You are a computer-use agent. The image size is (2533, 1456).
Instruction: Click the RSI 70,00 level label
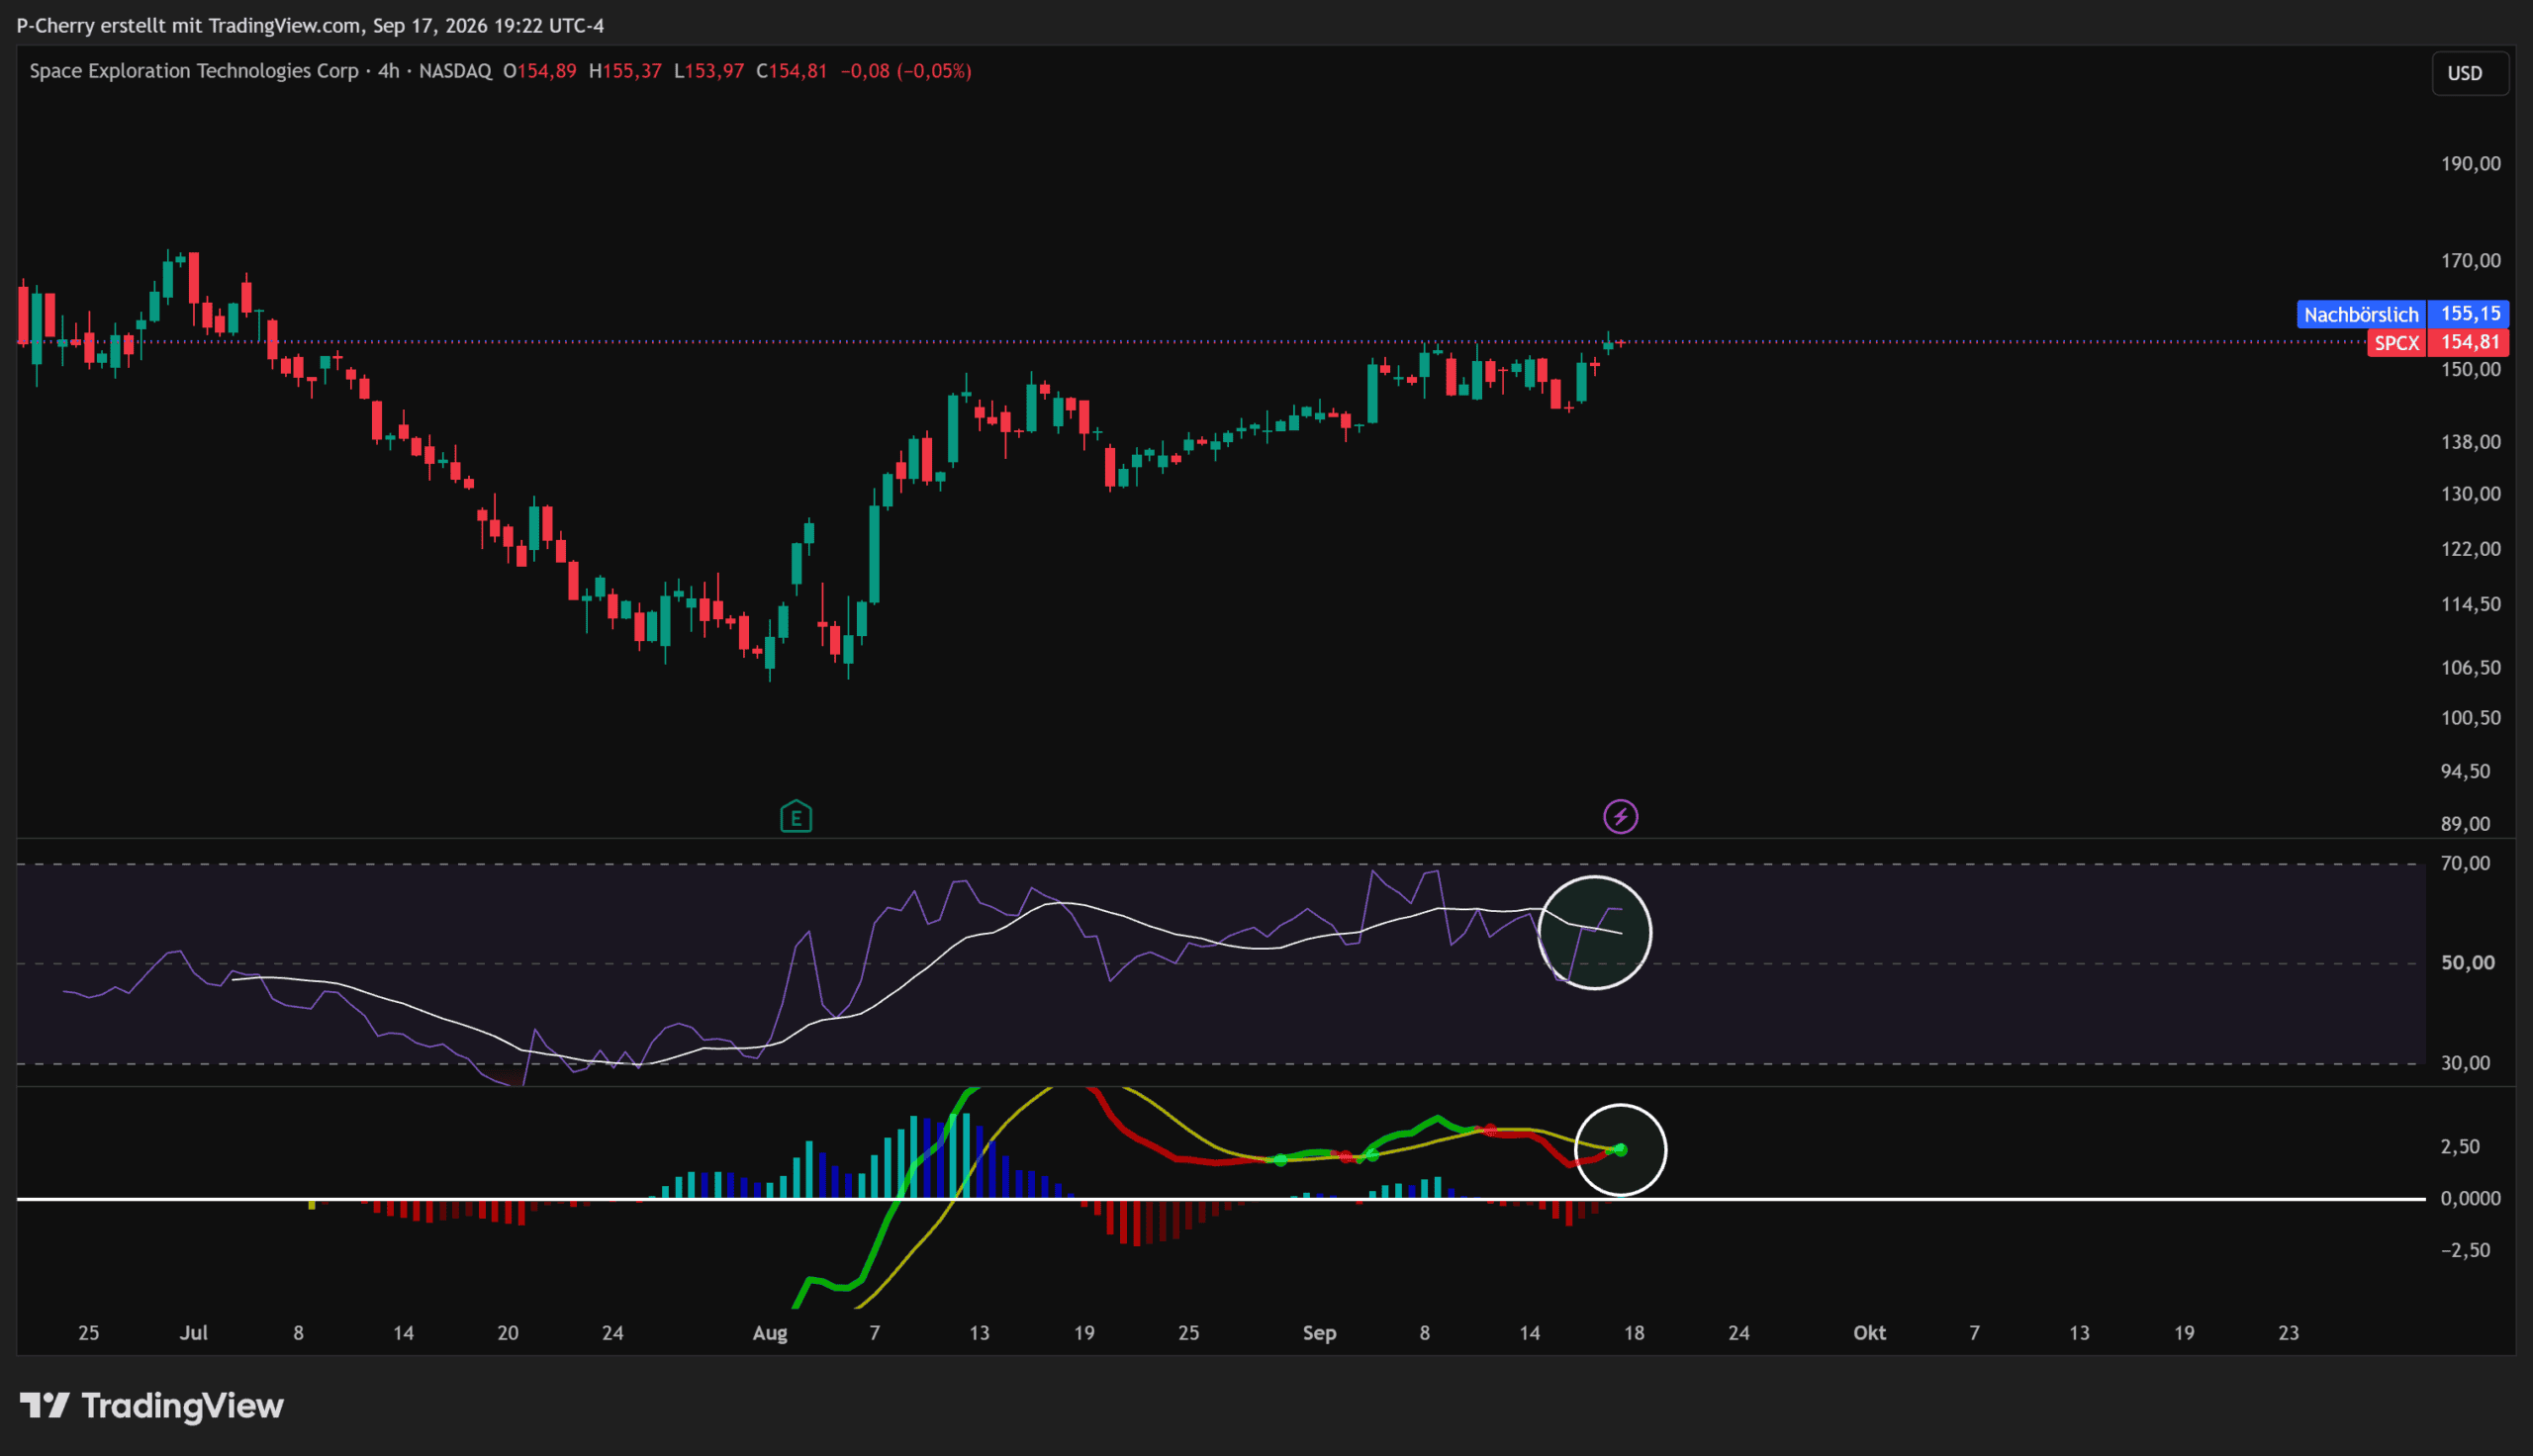coord(2465,863)
